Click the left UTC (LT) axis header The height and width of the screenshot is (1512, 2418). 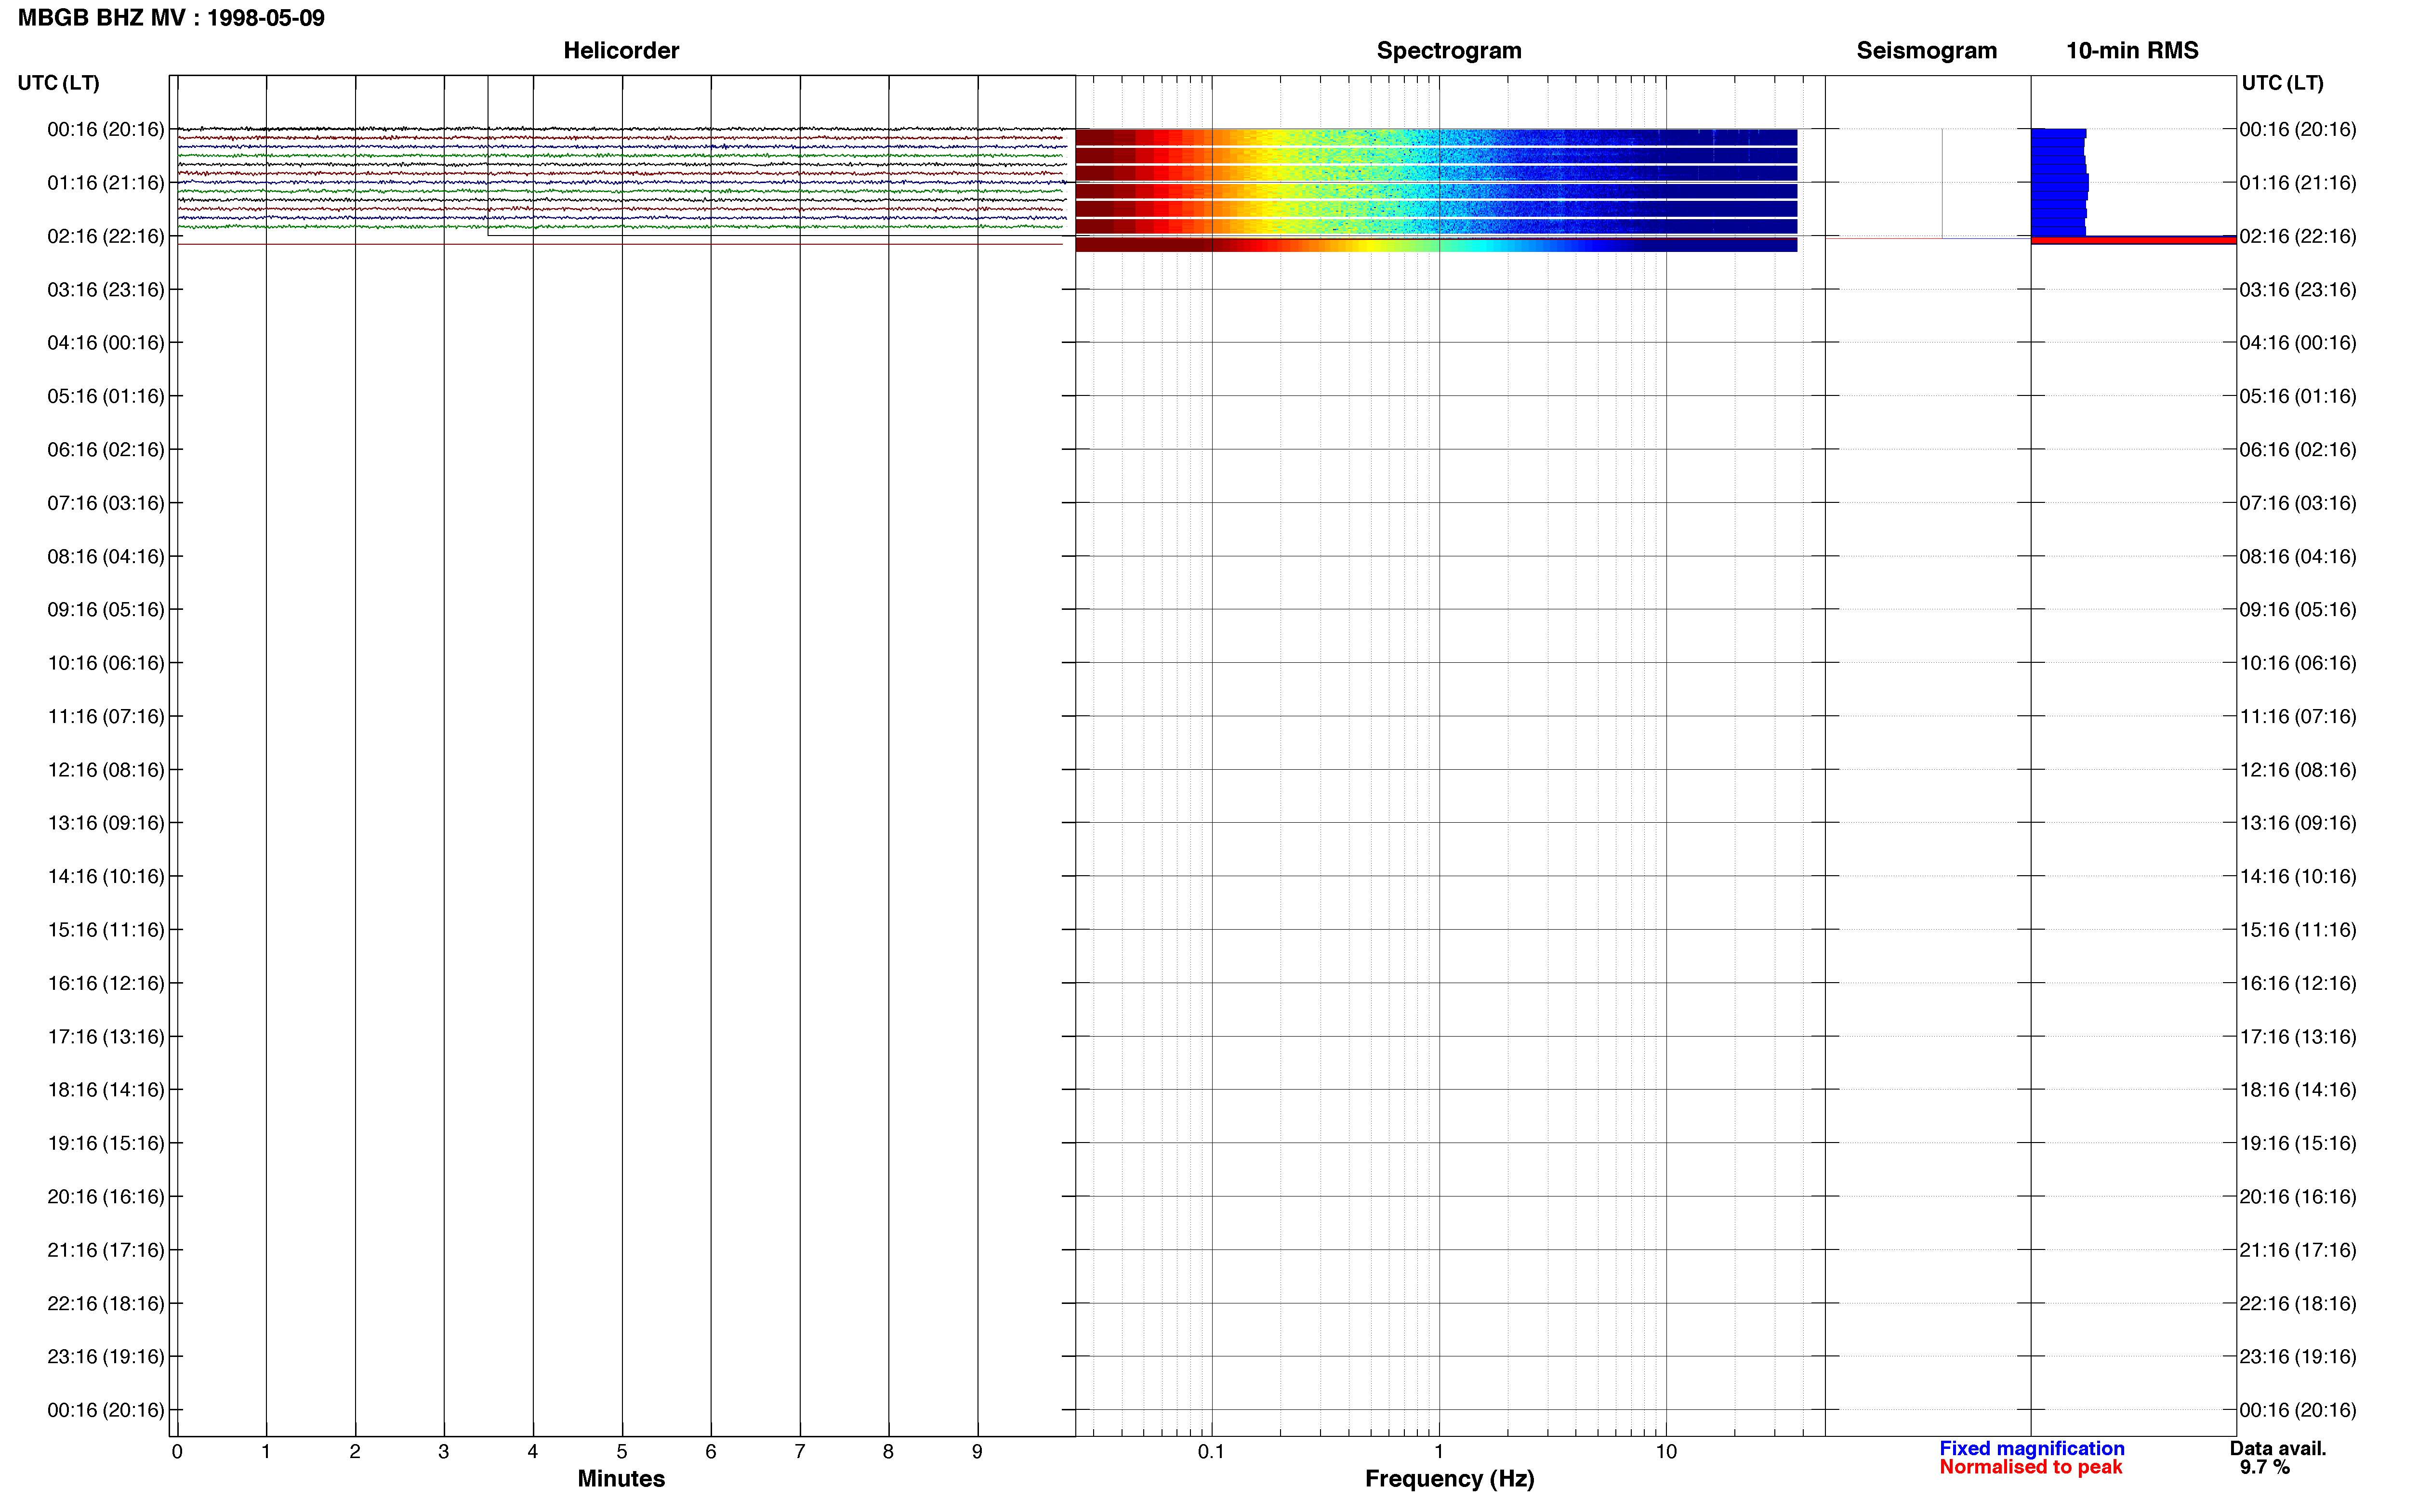point(59,83)
